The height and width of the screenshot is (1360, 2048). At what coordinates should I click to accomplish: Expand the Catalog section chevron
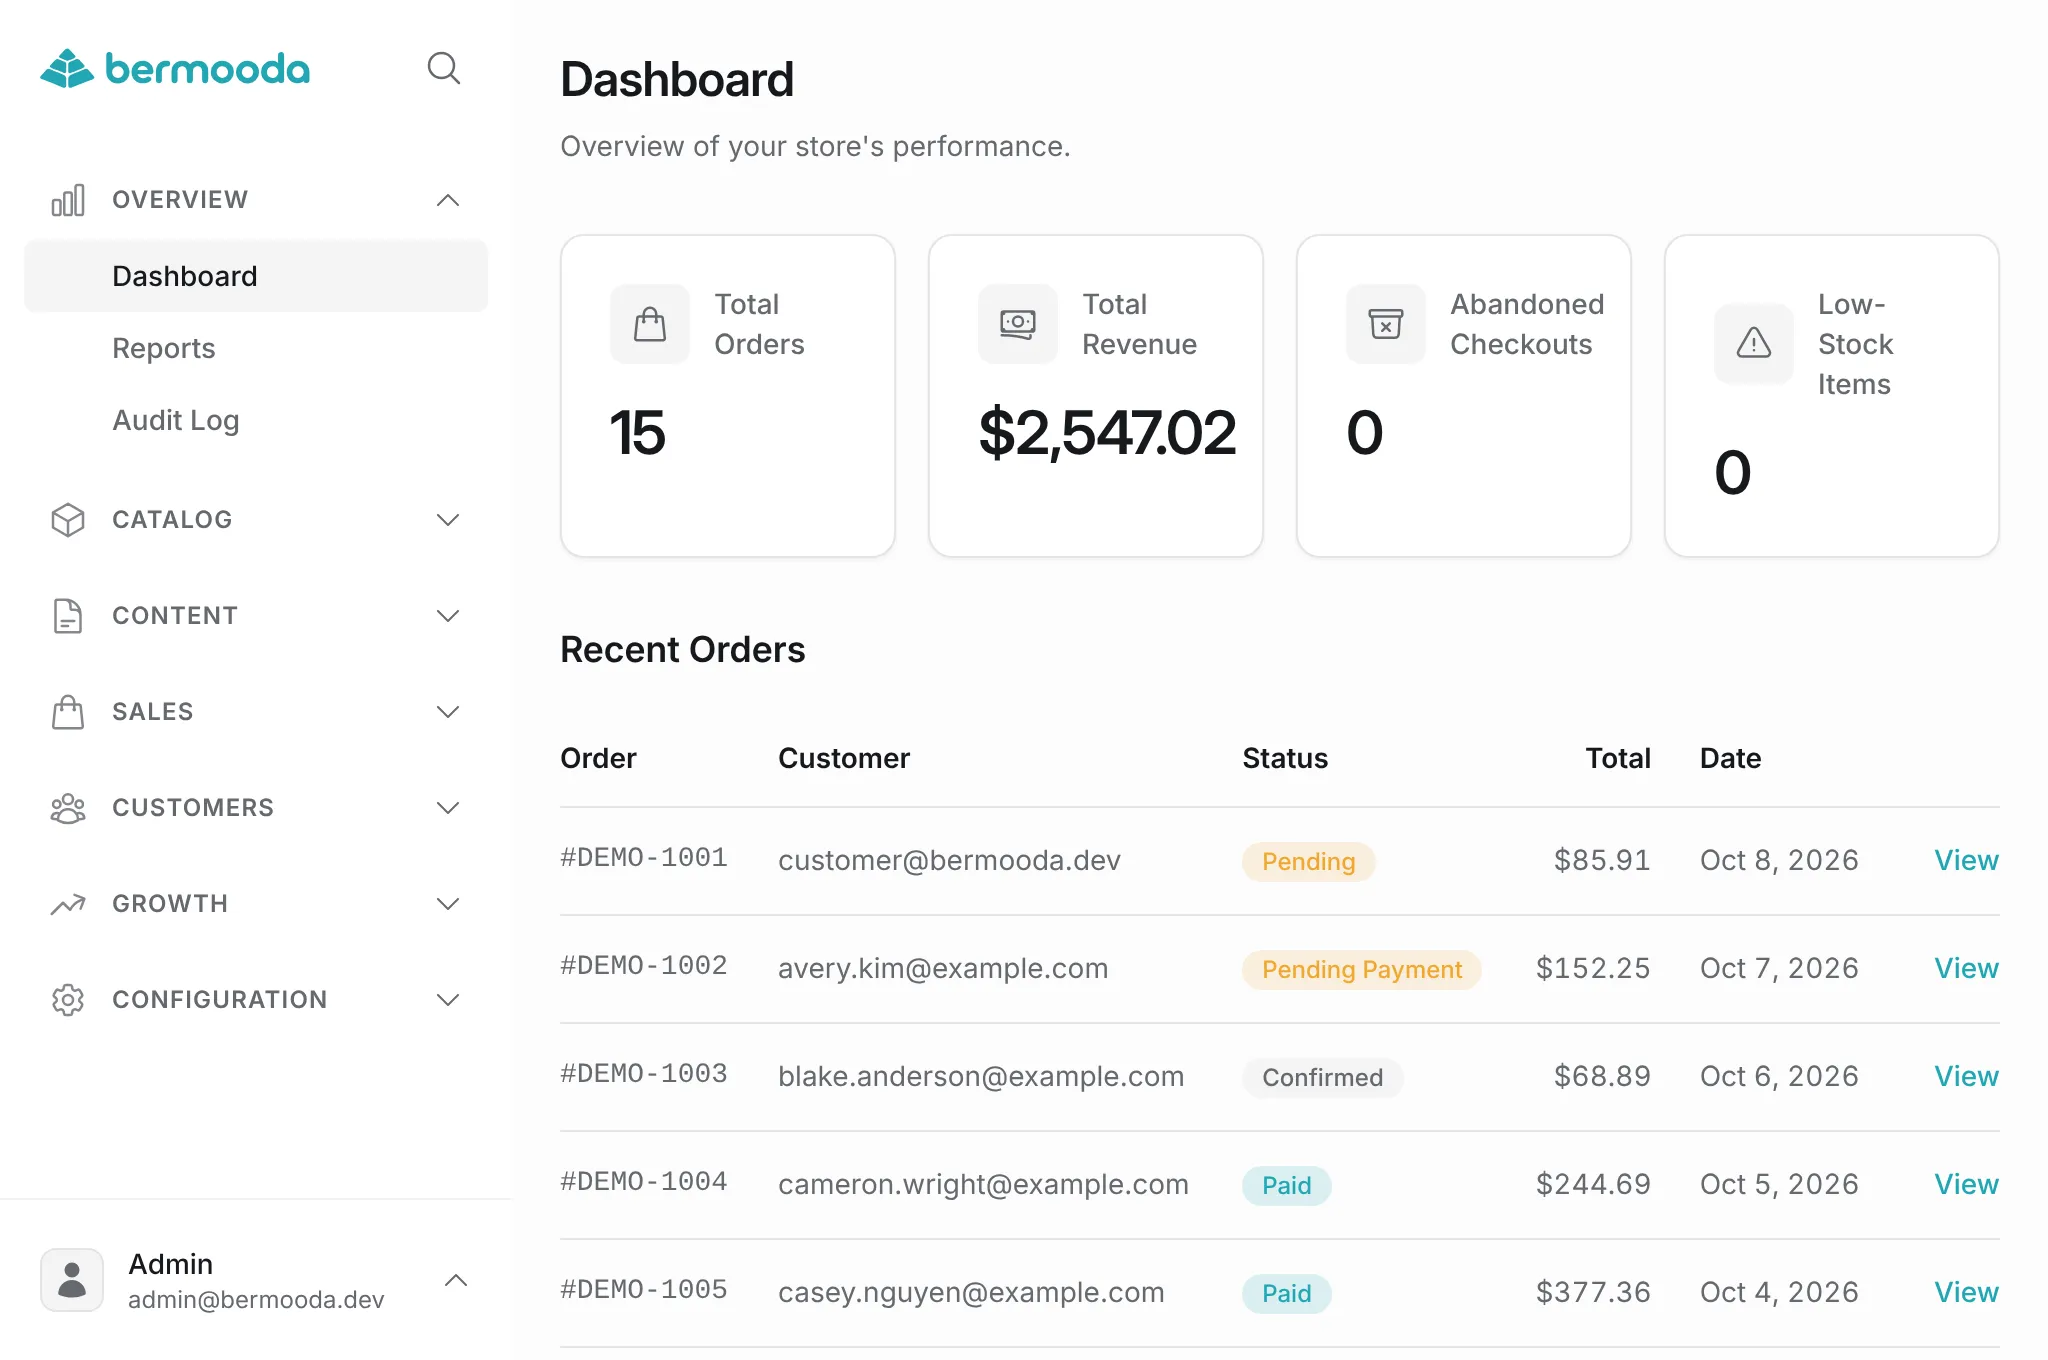448,520
